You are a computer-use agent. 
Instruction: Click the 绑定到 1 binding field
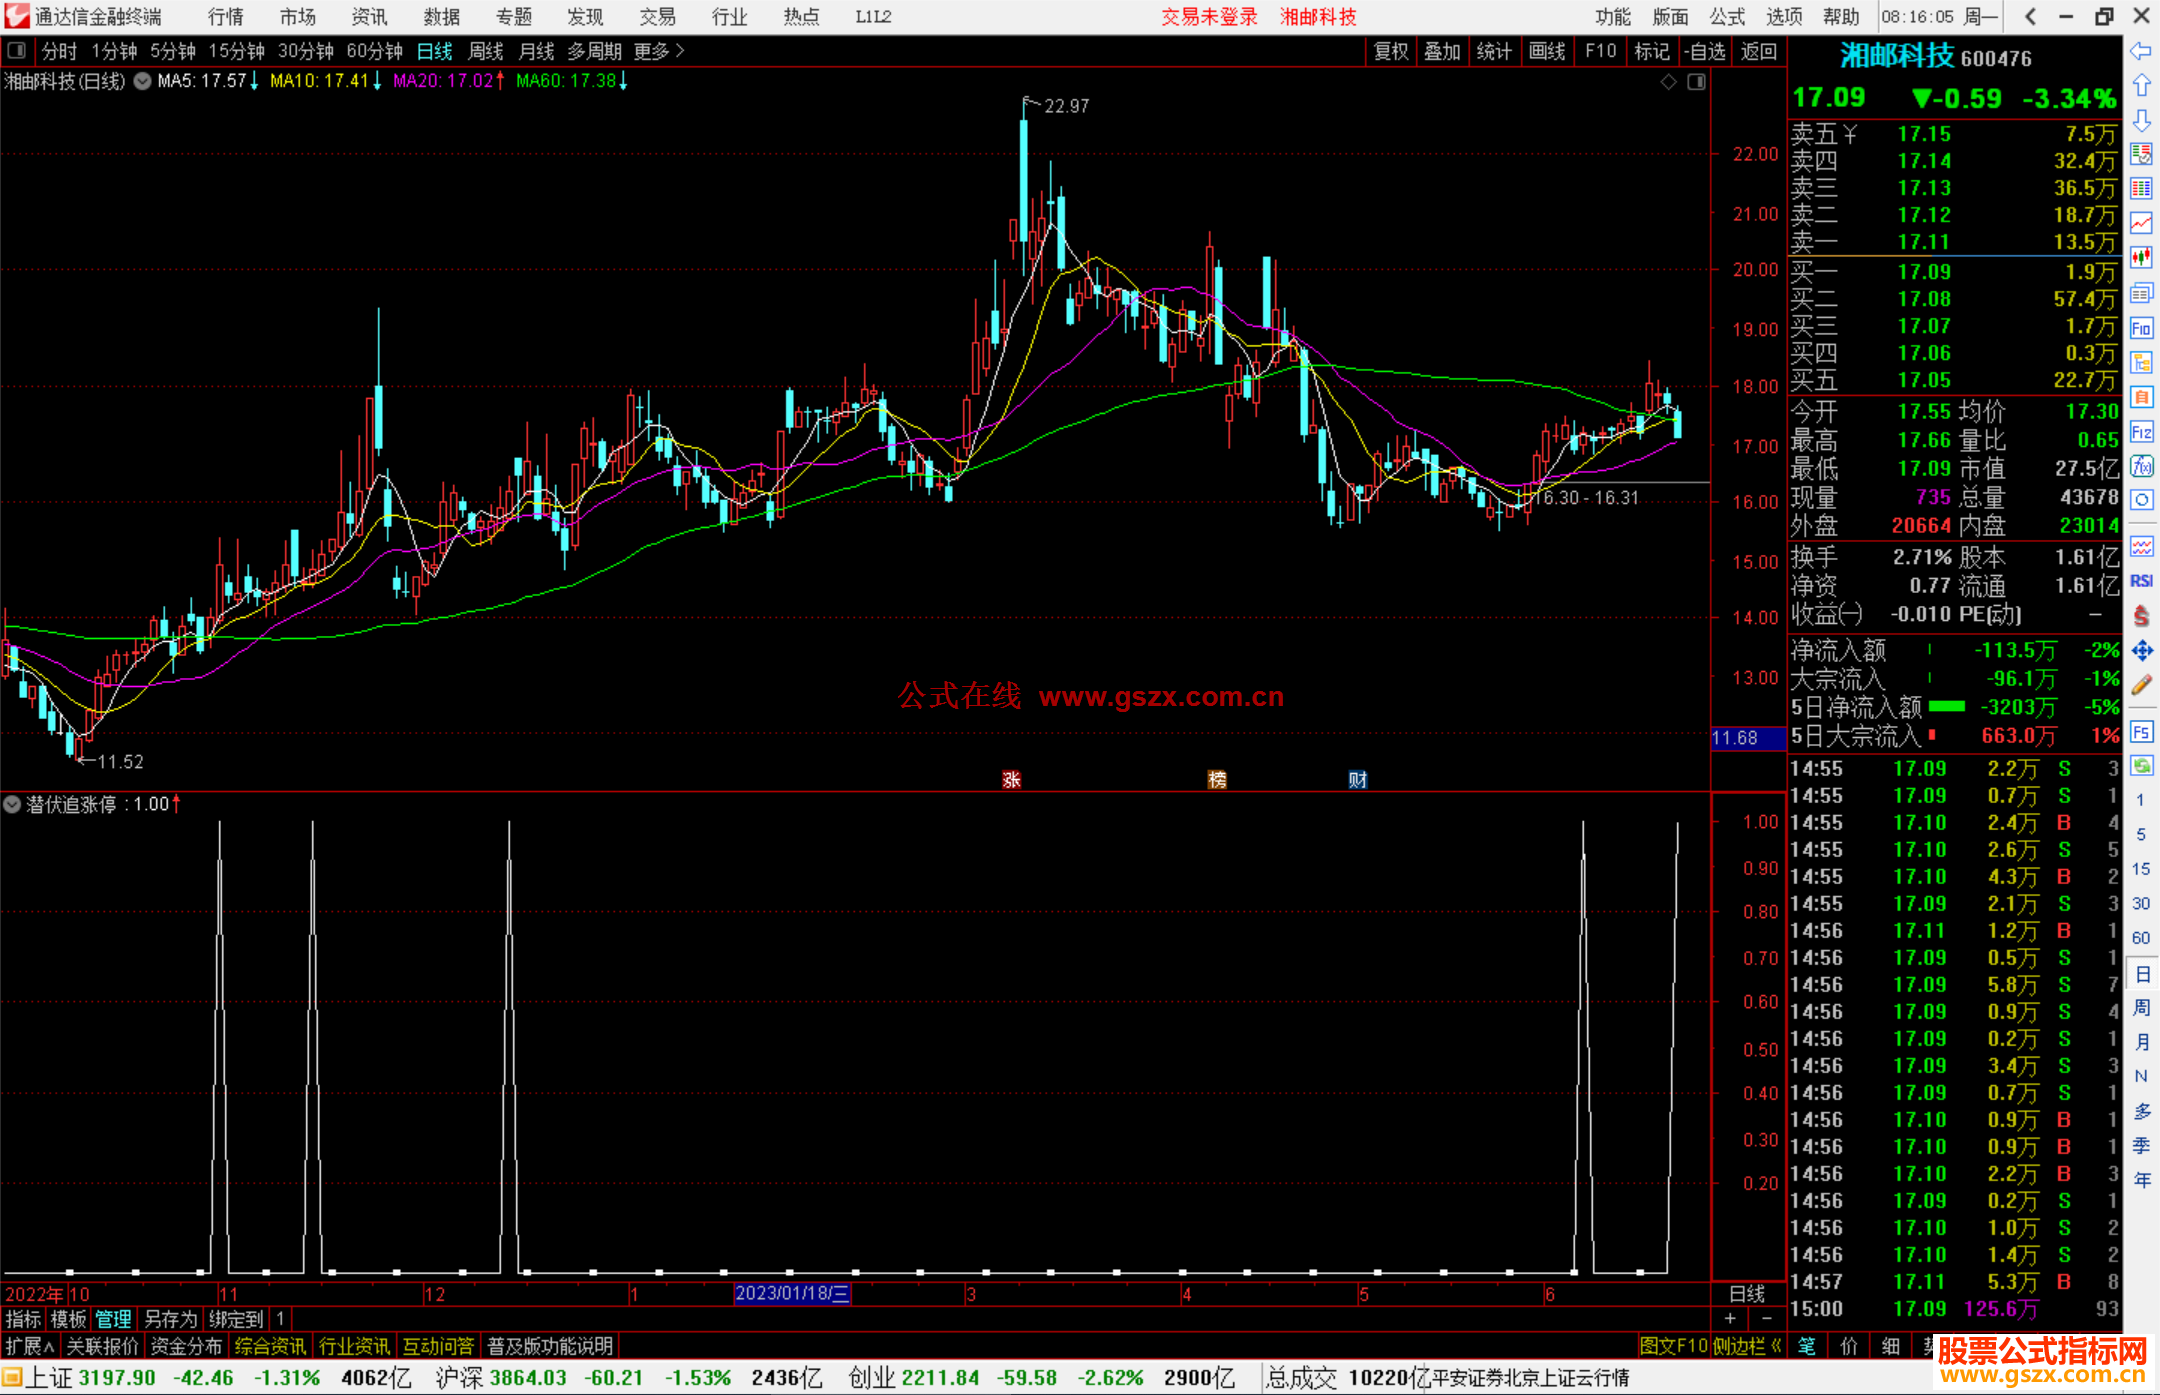249,1320
